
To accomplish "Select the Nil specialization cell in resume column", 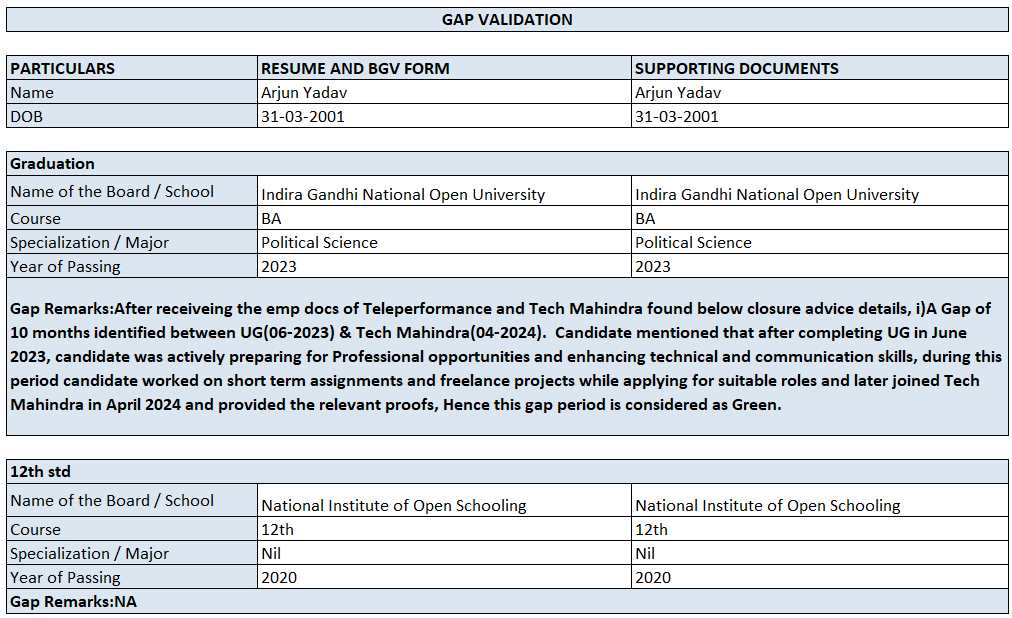I will [270, 554].
